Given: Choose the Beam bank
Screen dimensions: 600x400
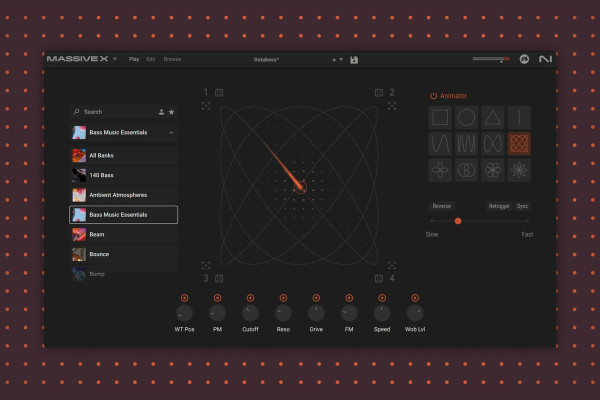Looking at the screenshot, I should (x=124, y=234).
